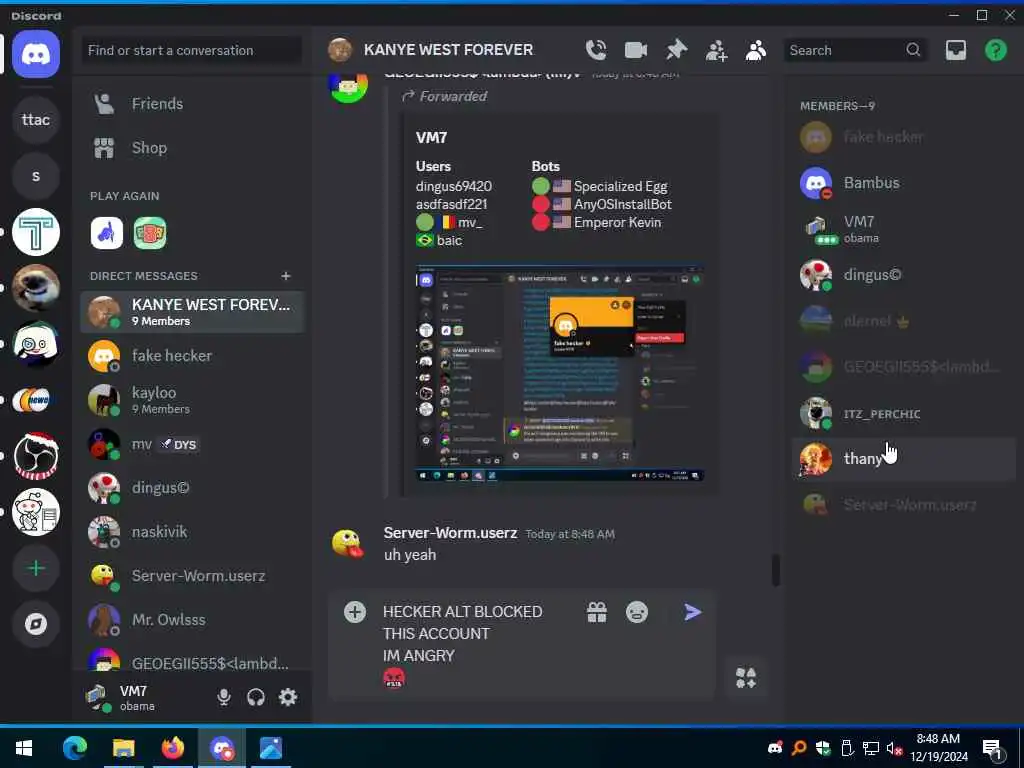Start a voice call in the group
This screenshot has height=768, width=1024.
click(x=596, y=50)
